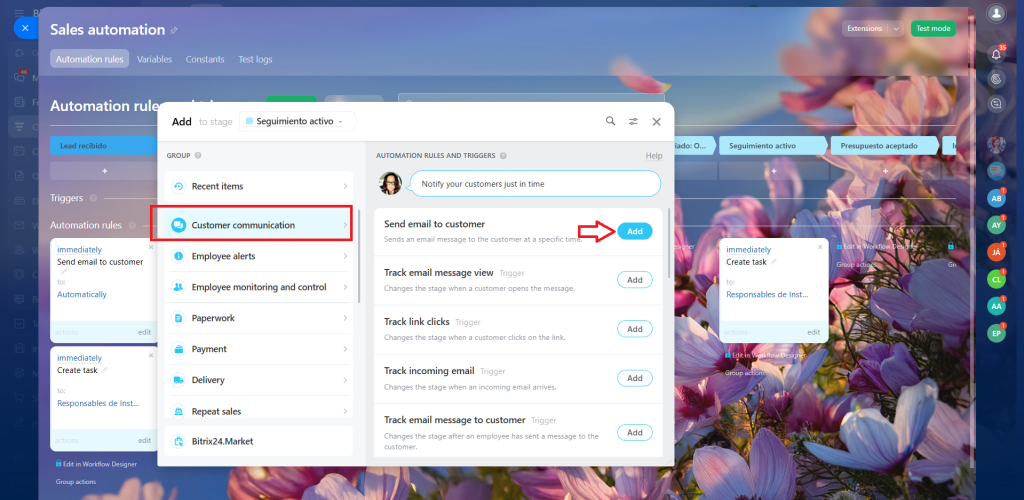Click the assistant avatar in dialog
Viewport: 1024px width, 500px height.
391,184
